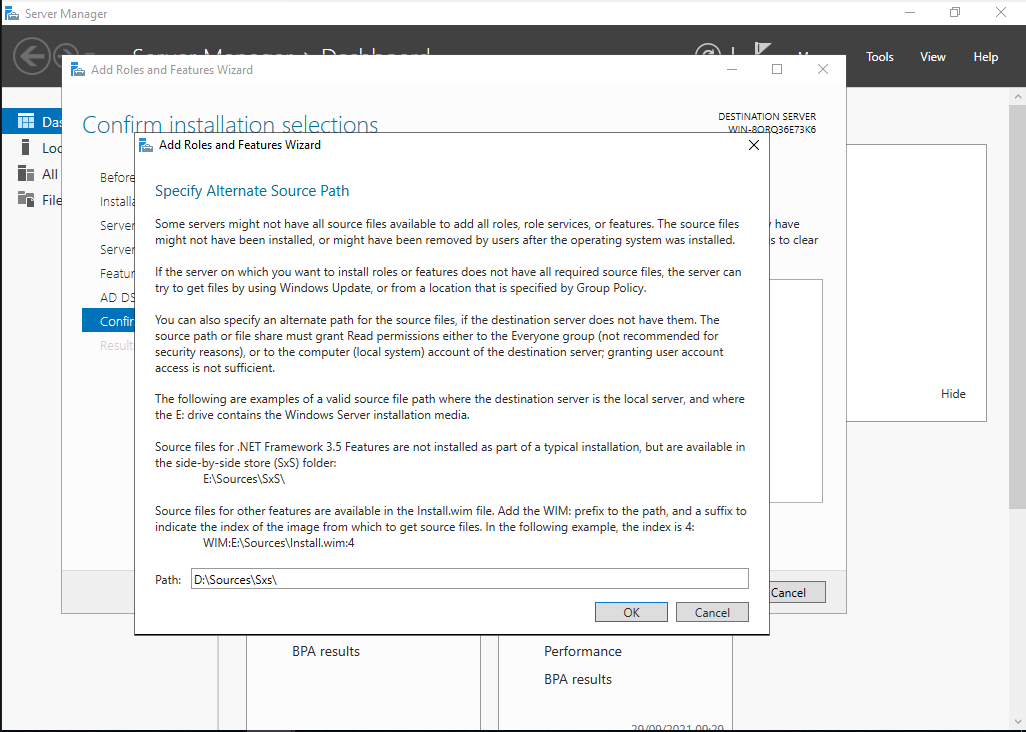
Task: Open Performance in the right tile
Action: click(582, 652)
